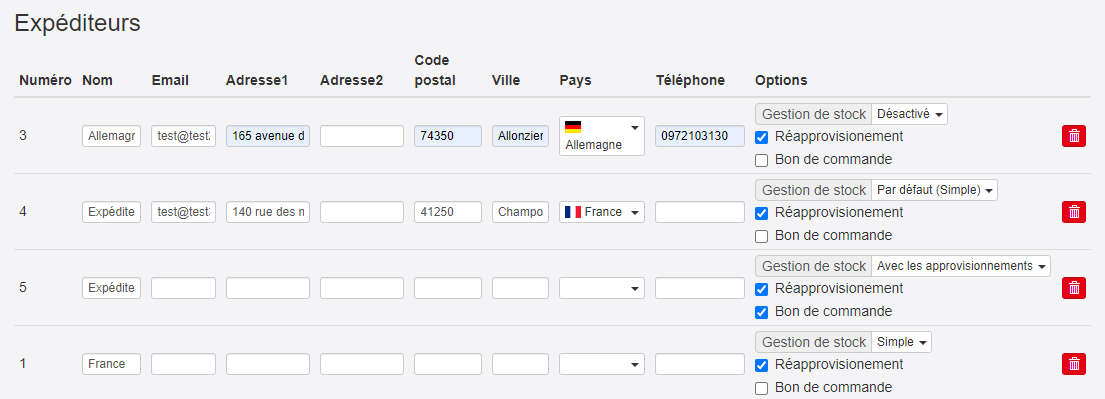Click the postal code field showing 41250
The width and height of the screenshot is (1105, 399).
coord(447,211)
